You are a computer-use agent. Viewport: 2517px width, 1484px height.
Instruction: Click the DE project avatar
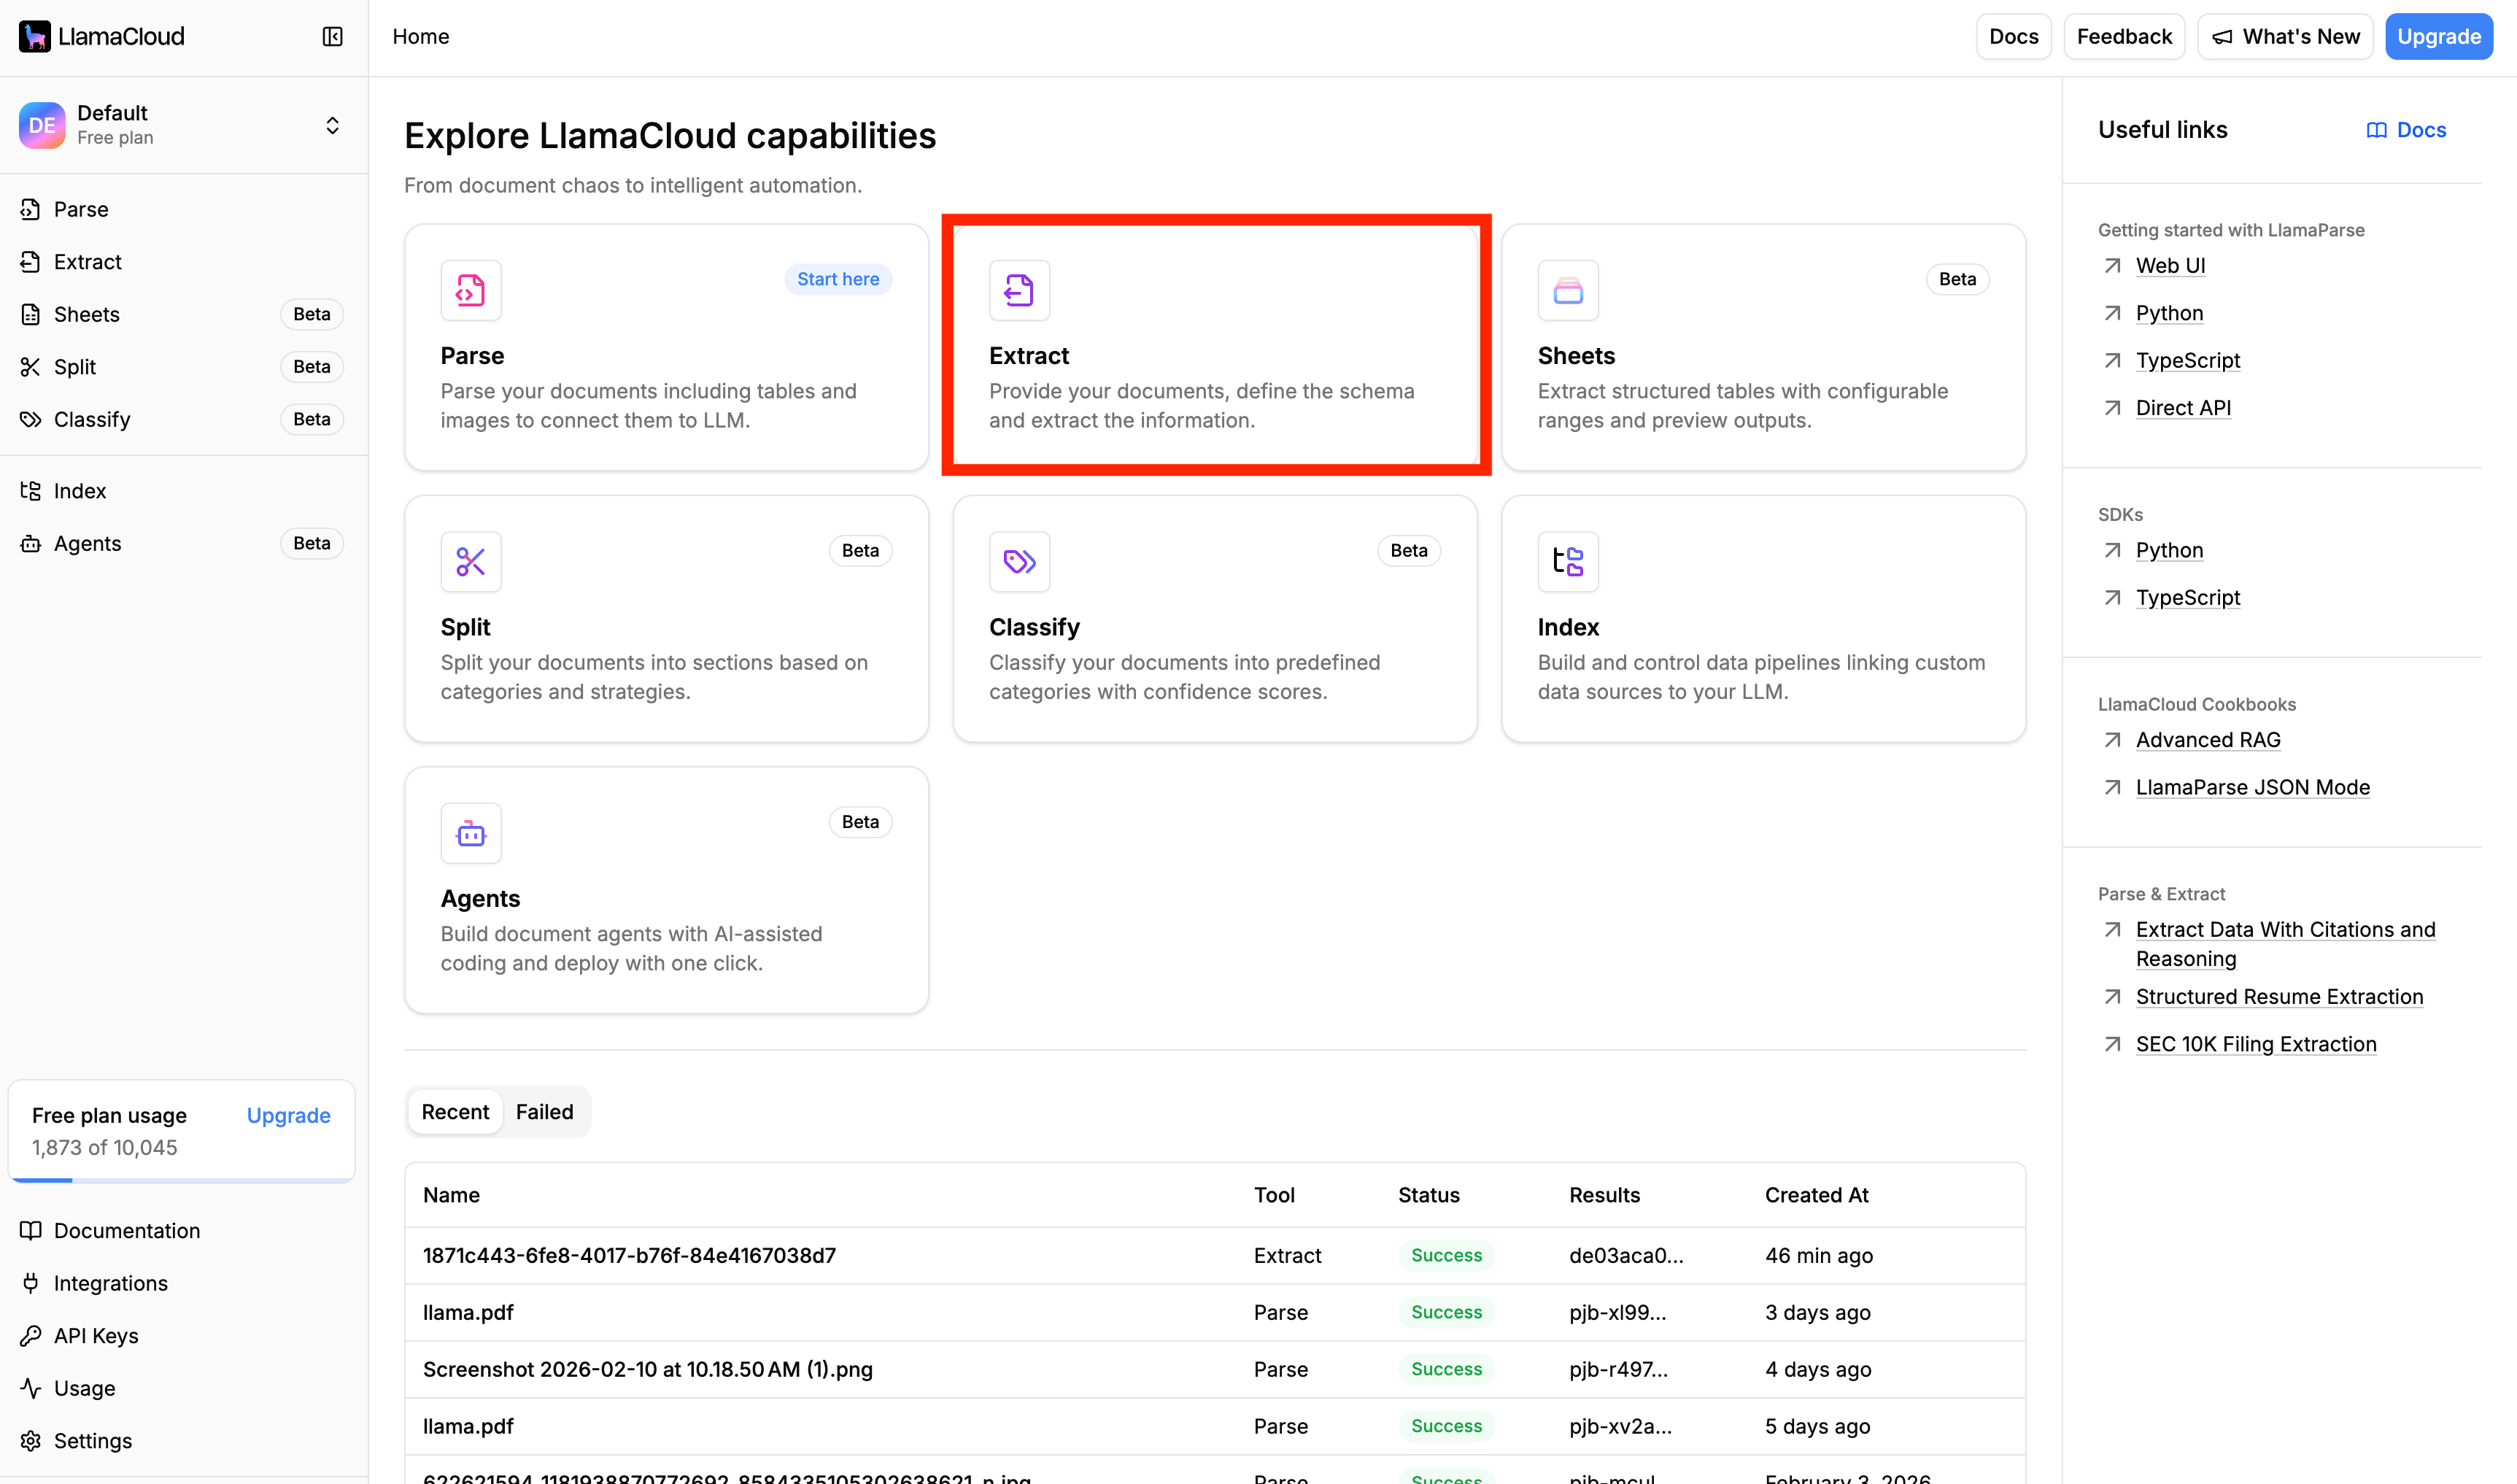pyautogui.click(x=42, y=125)
